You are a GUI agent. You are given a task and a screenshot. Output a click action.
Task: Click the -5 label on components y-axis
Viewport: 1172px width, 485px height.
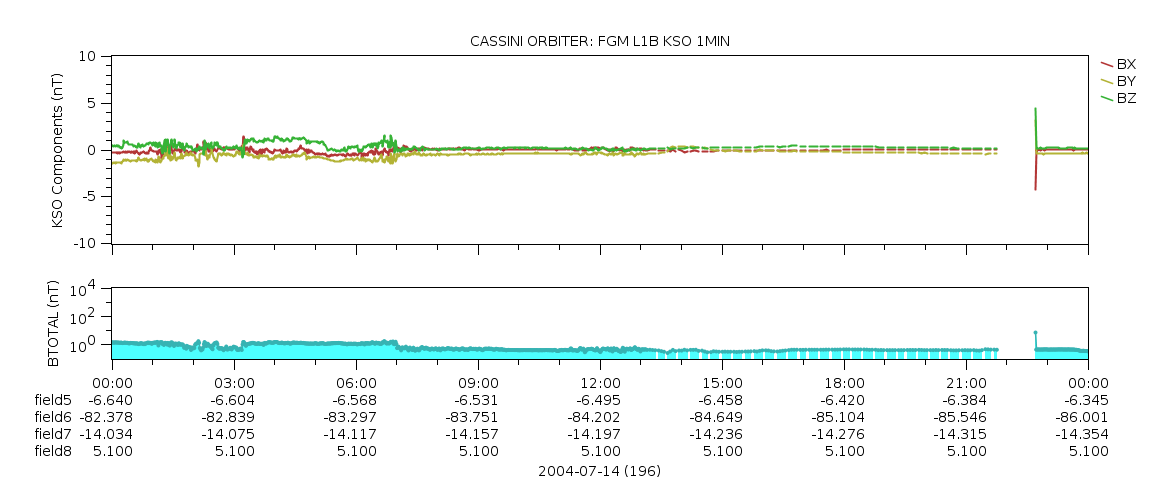90,197
